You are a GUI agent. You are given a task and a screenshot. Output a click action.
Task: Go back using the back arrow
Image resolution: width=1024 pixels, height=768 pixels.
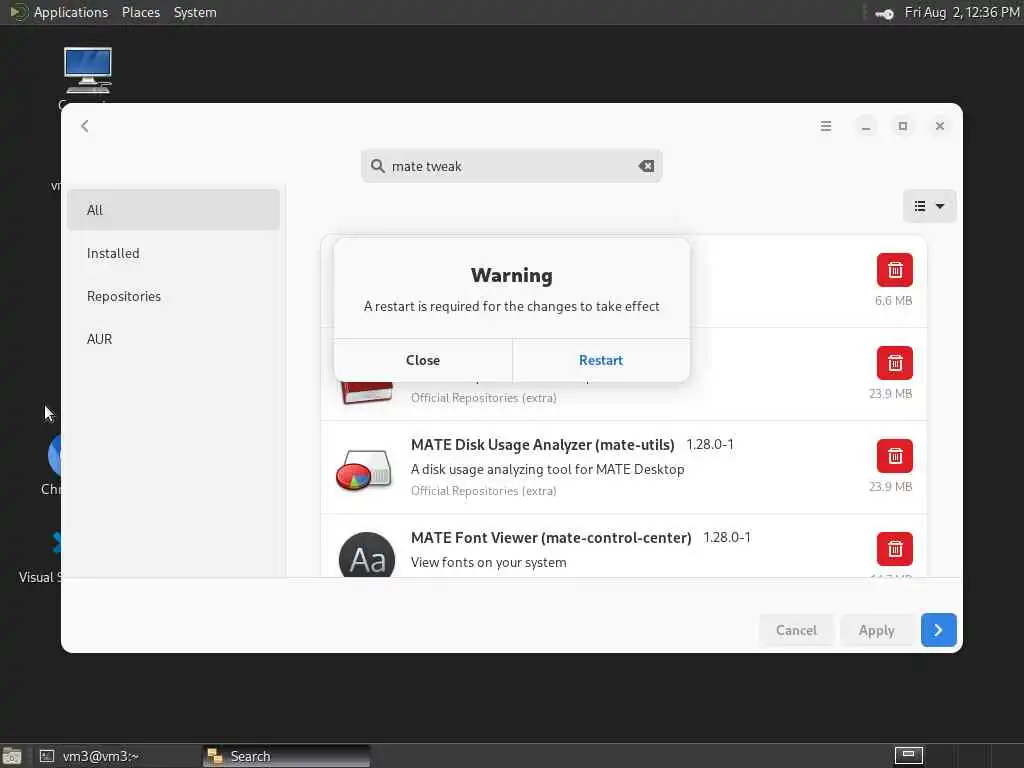[x=85, y=126]
